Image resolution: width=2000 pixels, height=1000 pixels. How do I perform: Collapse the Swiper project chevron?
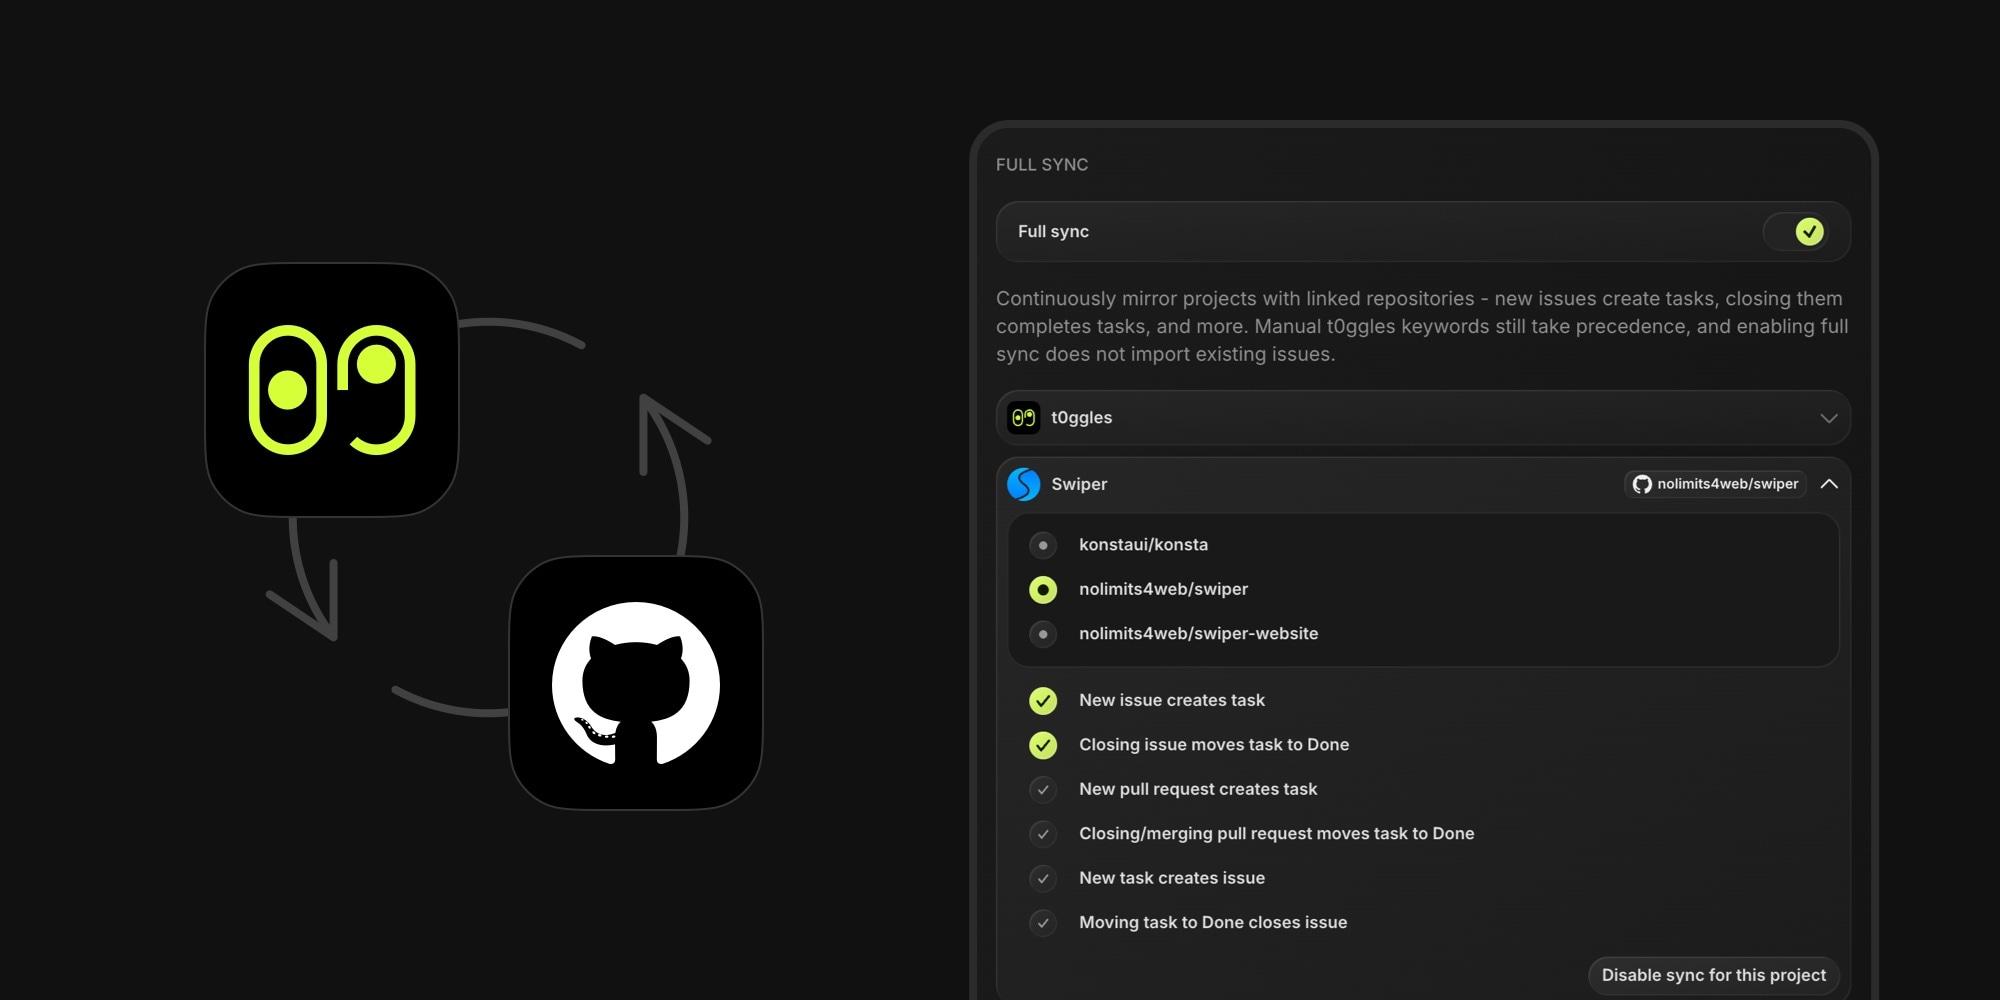click(1829, 484)
